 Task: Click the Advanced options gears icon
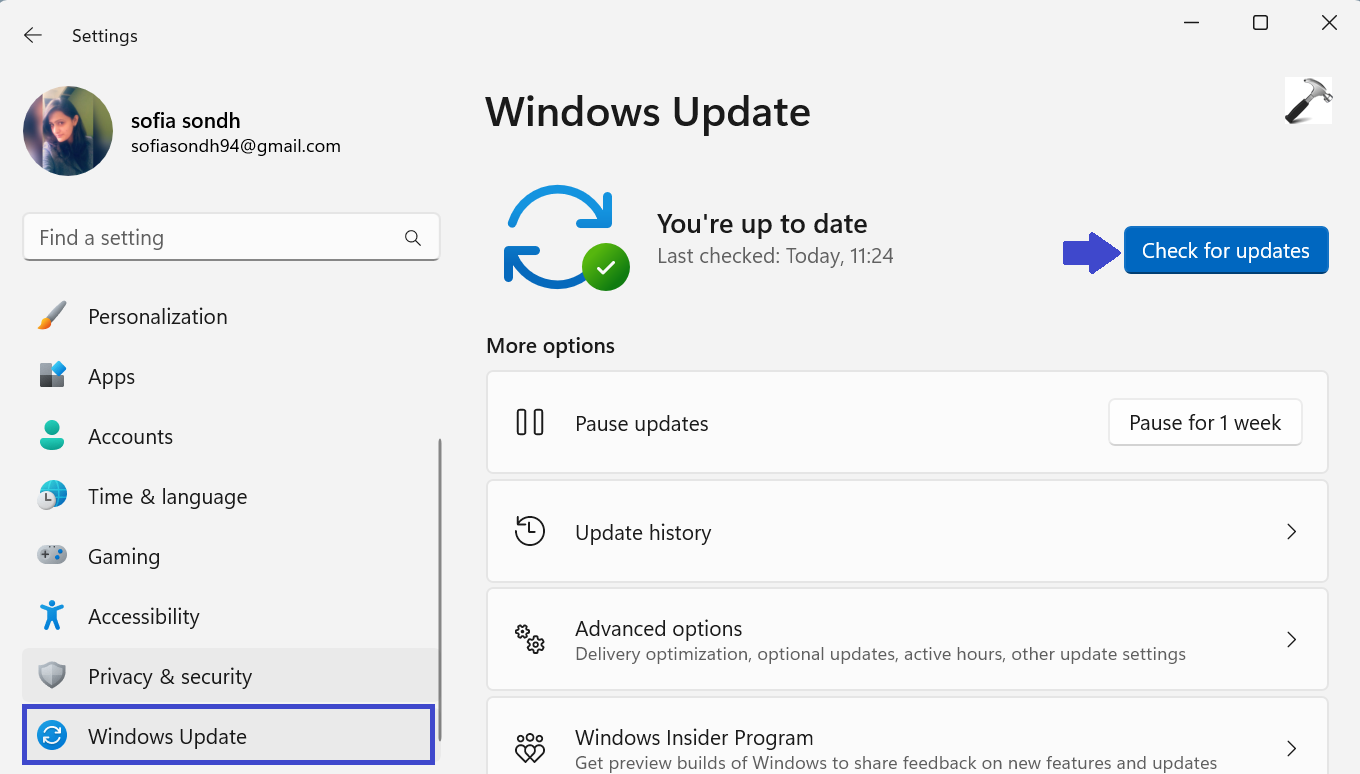click(530, 639)
